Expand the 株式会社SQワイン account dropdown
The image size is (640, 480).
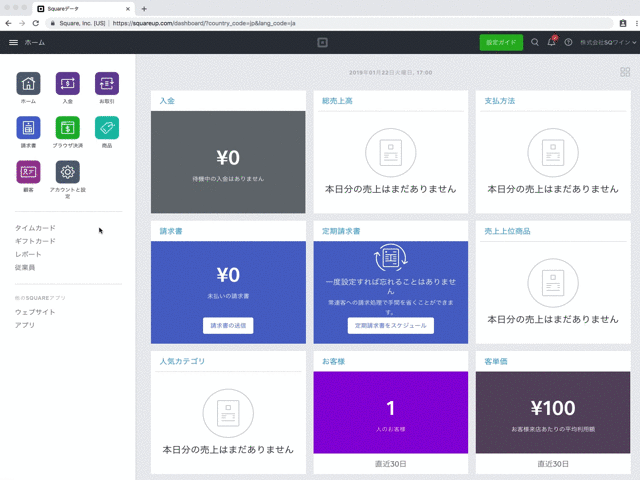[x=606, y=43]
